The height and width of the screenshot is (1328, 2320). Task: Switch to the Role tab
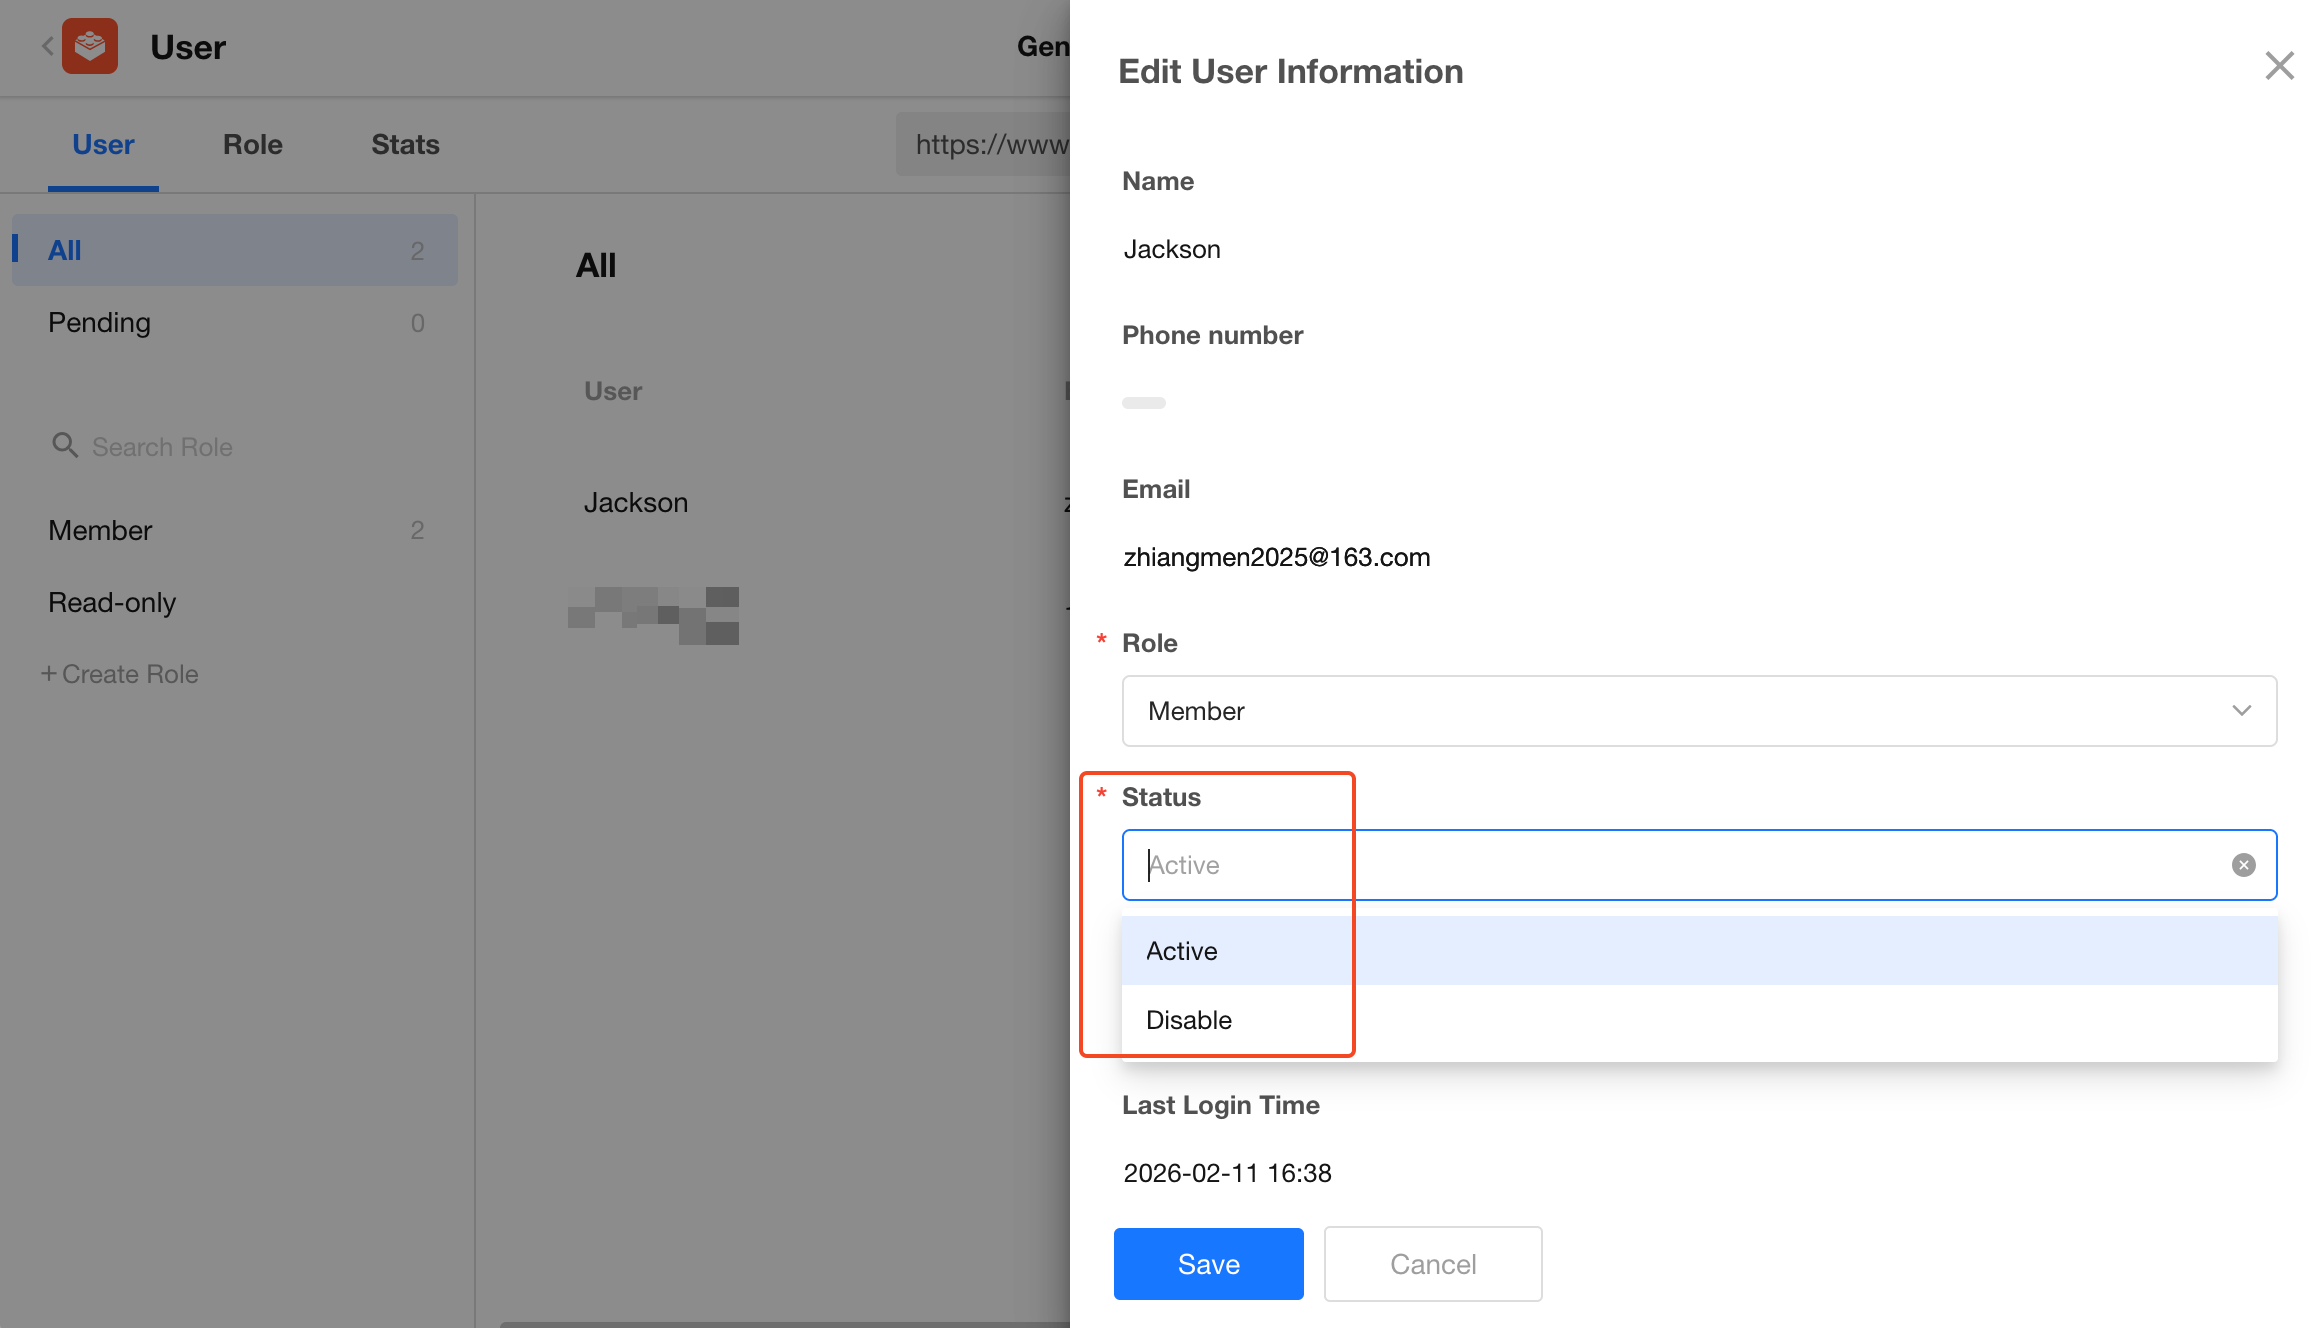point(252,144)
